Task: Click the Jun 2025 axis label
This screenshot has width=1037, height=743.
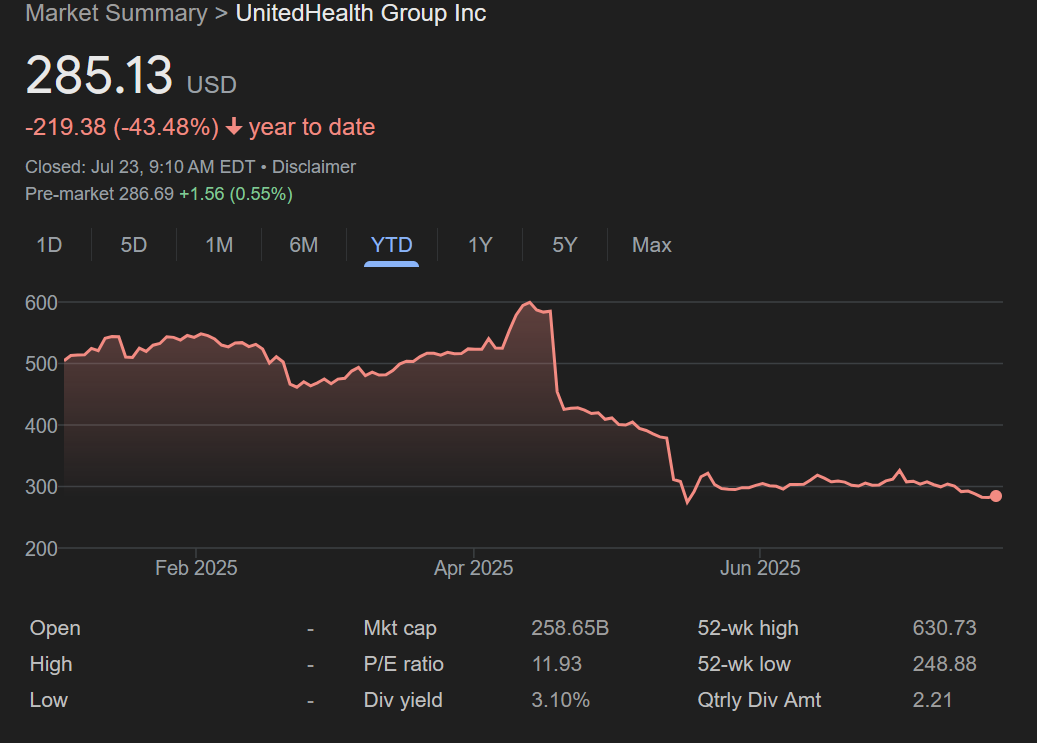Action: point(760,568)
